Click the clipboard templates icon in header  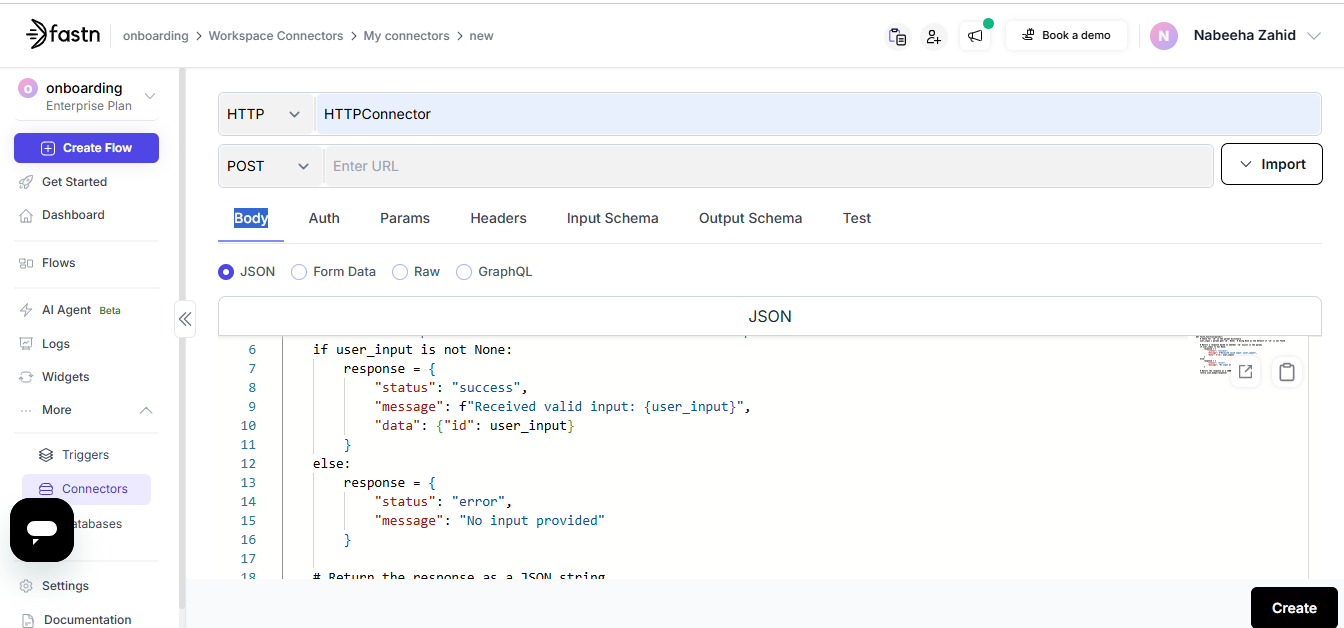pos(897,36)
